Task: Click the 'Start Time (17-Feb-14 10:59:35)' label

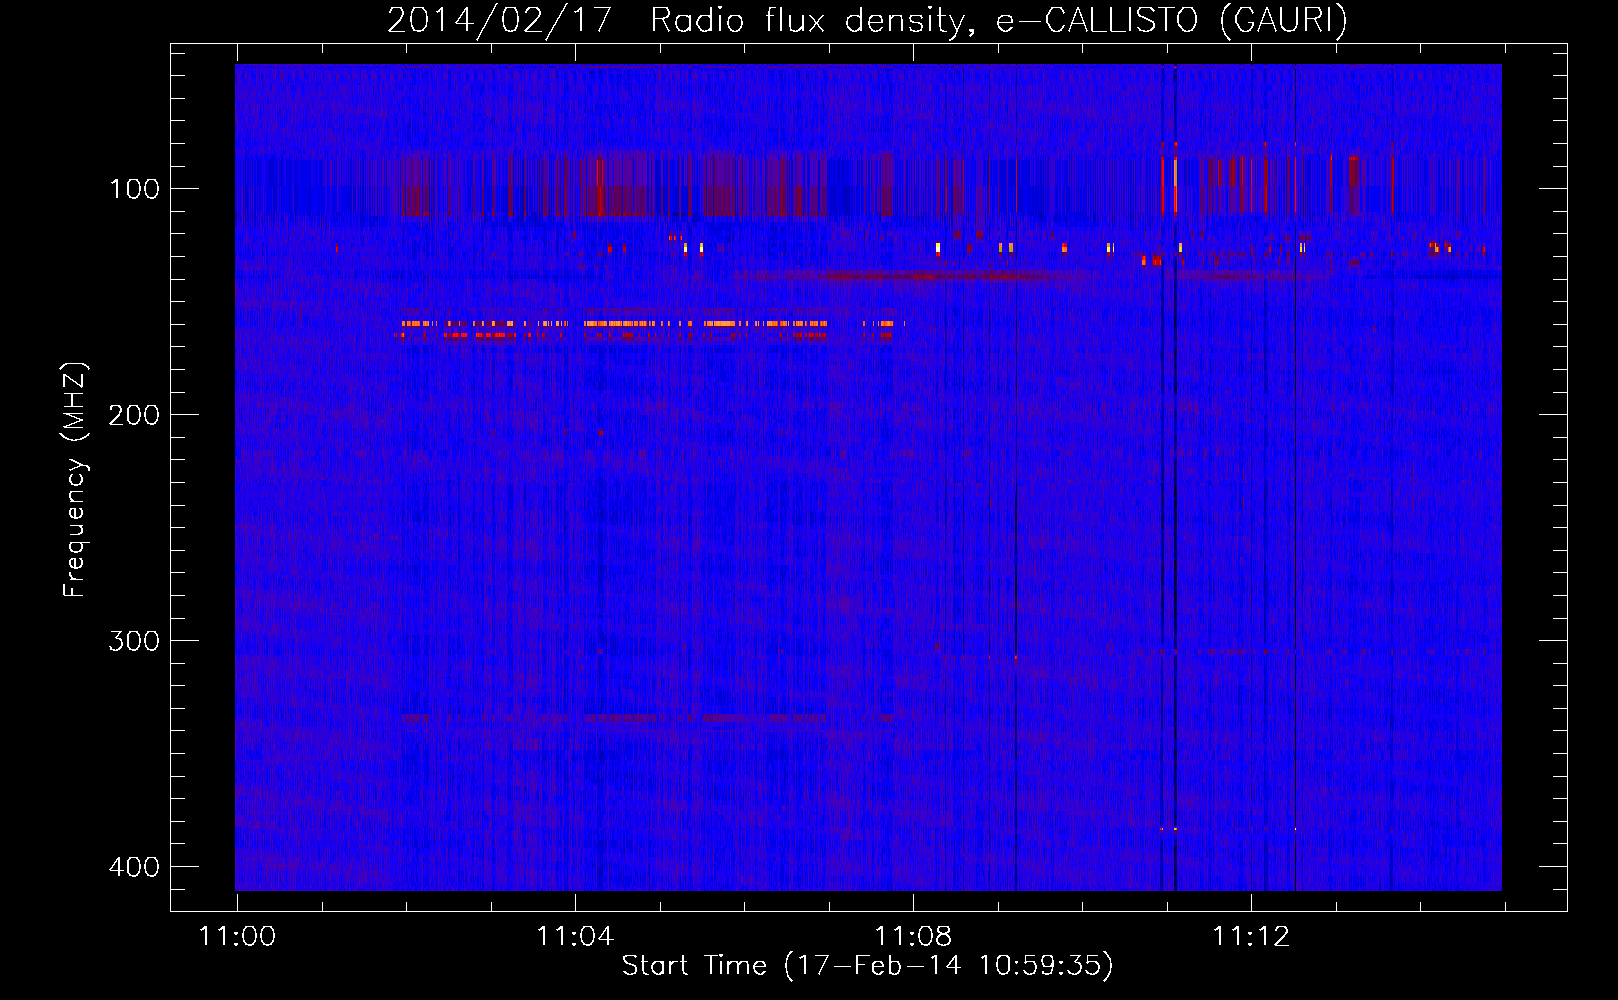Action: tap(867, 966)
